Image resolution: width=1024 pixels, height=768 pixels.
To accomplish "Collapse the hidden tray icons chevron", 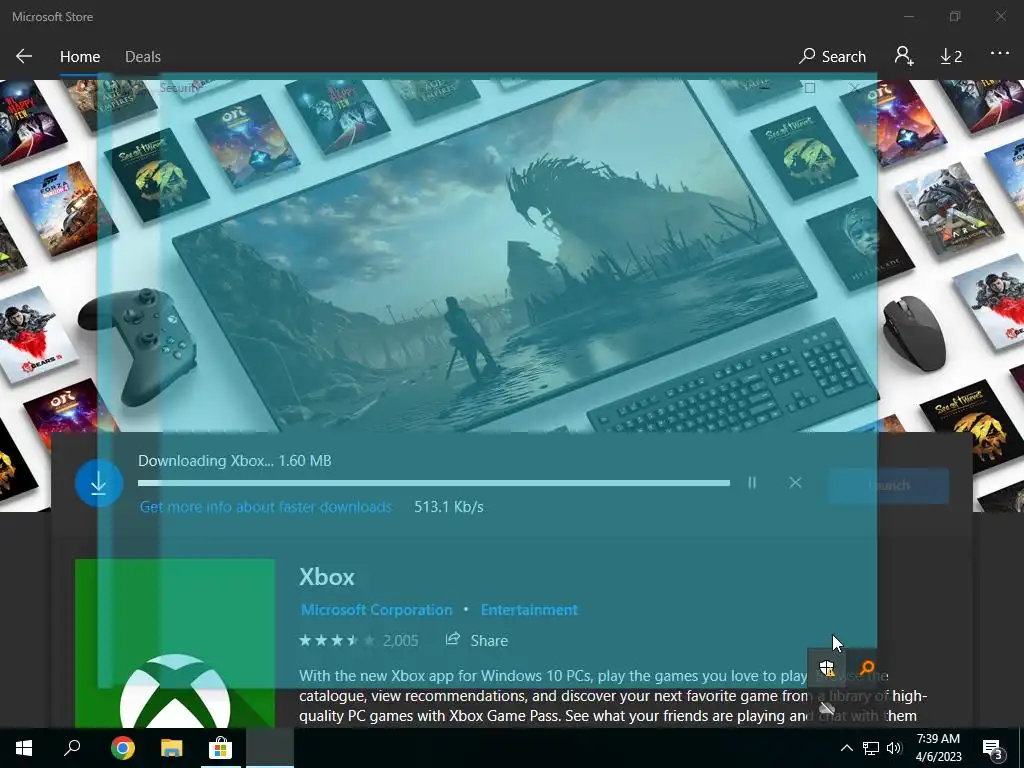I will [x=846, y=748].
